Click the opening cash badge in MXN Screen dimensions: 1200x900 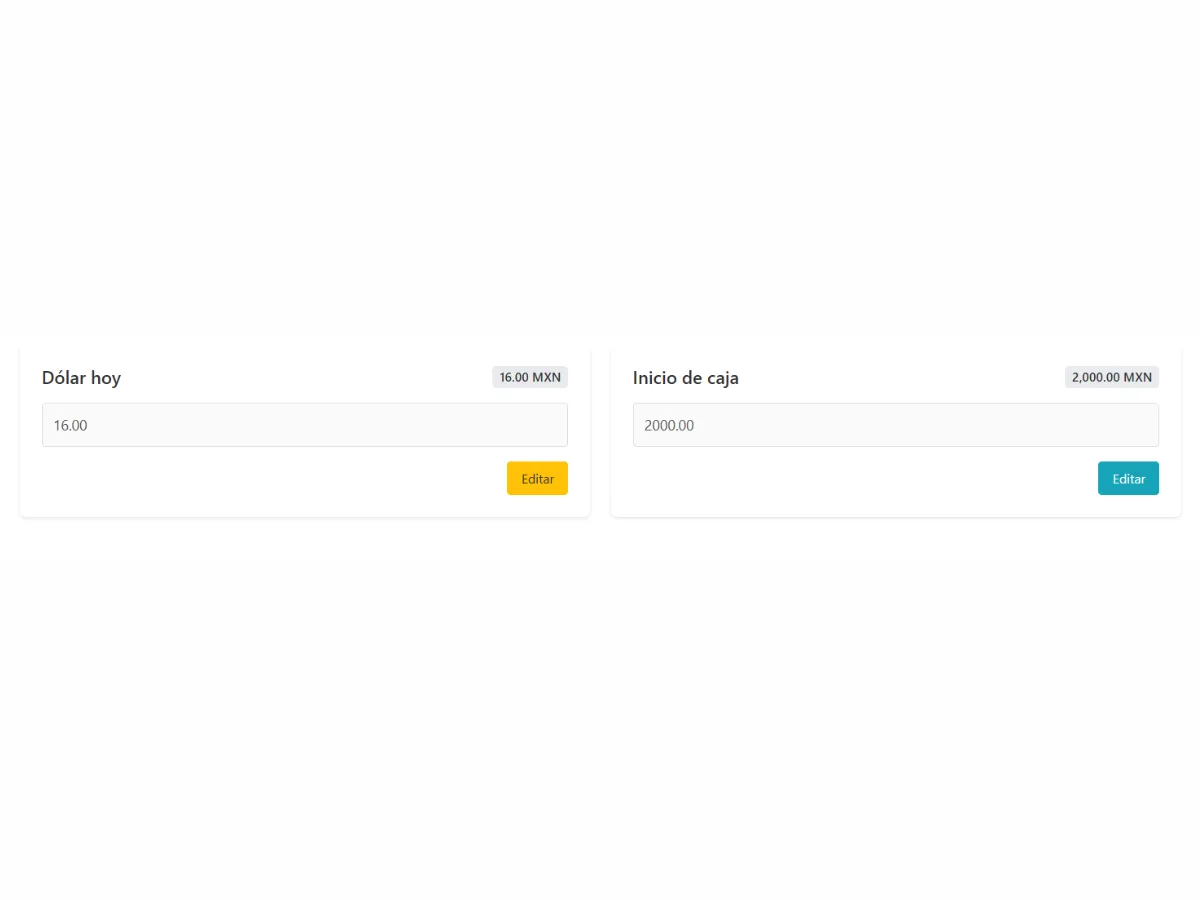pos(1111,377)
